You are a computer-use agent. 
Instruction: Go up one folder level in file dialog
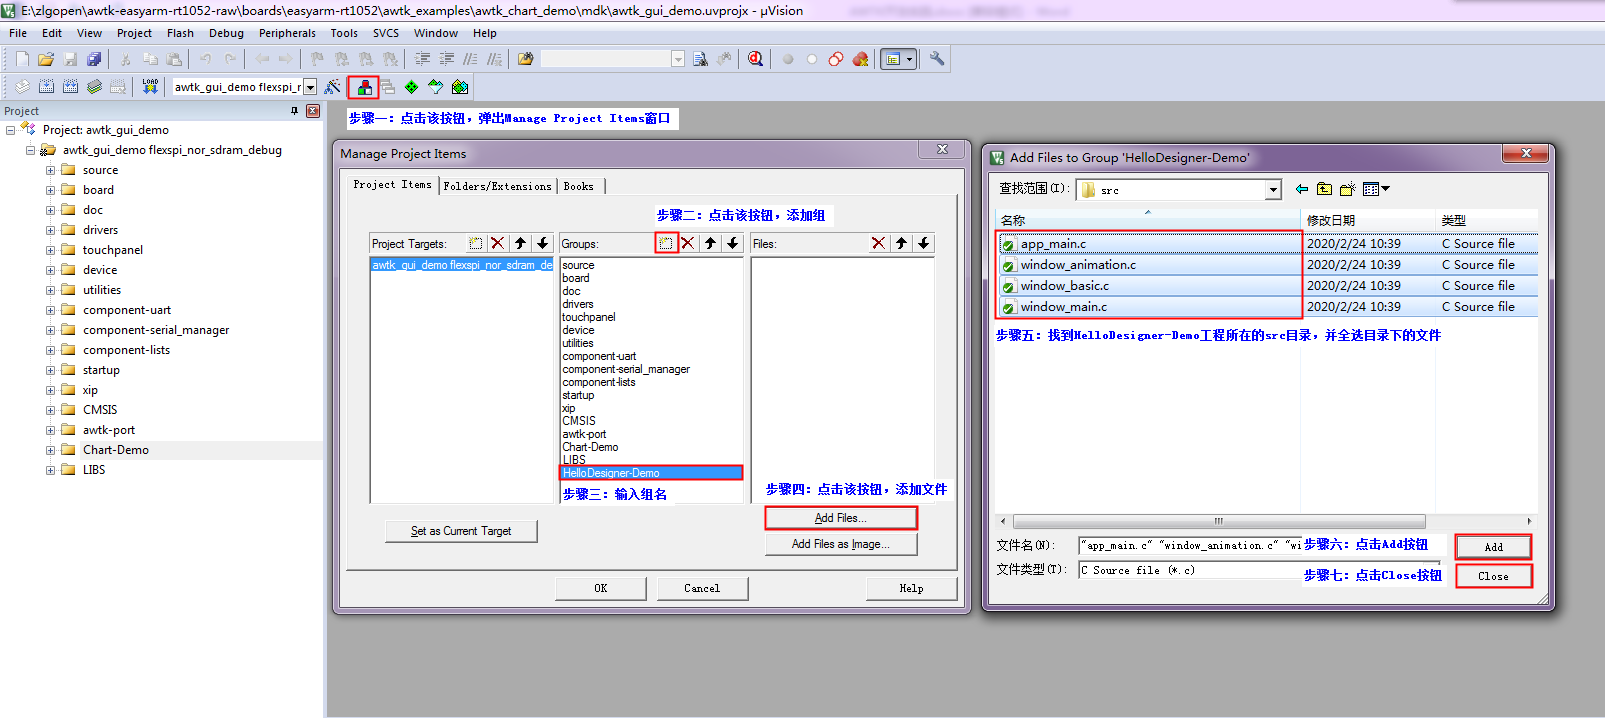(x=1324, y=189)
